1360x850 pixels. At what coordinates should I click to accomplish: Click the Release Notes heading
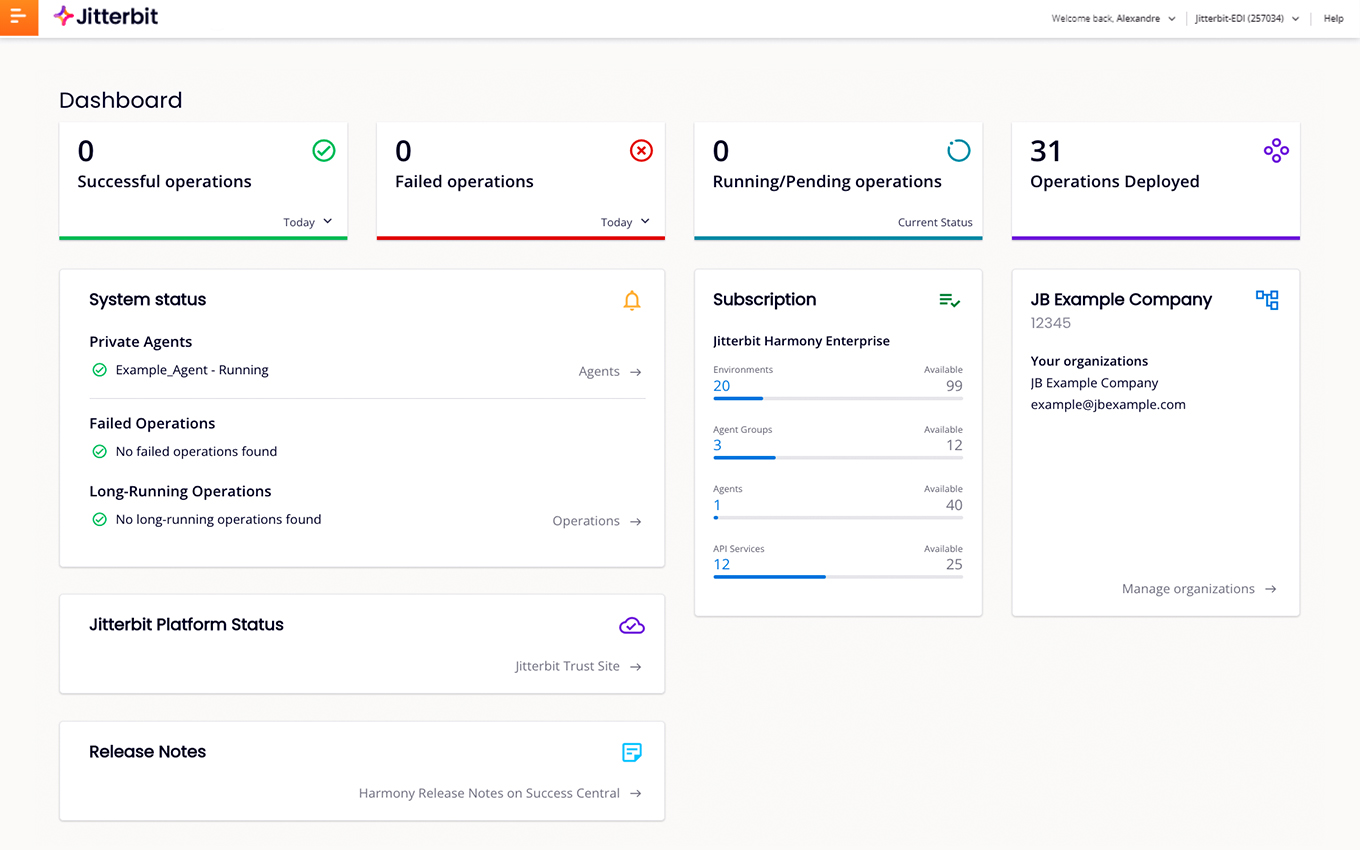coord(147,752)
